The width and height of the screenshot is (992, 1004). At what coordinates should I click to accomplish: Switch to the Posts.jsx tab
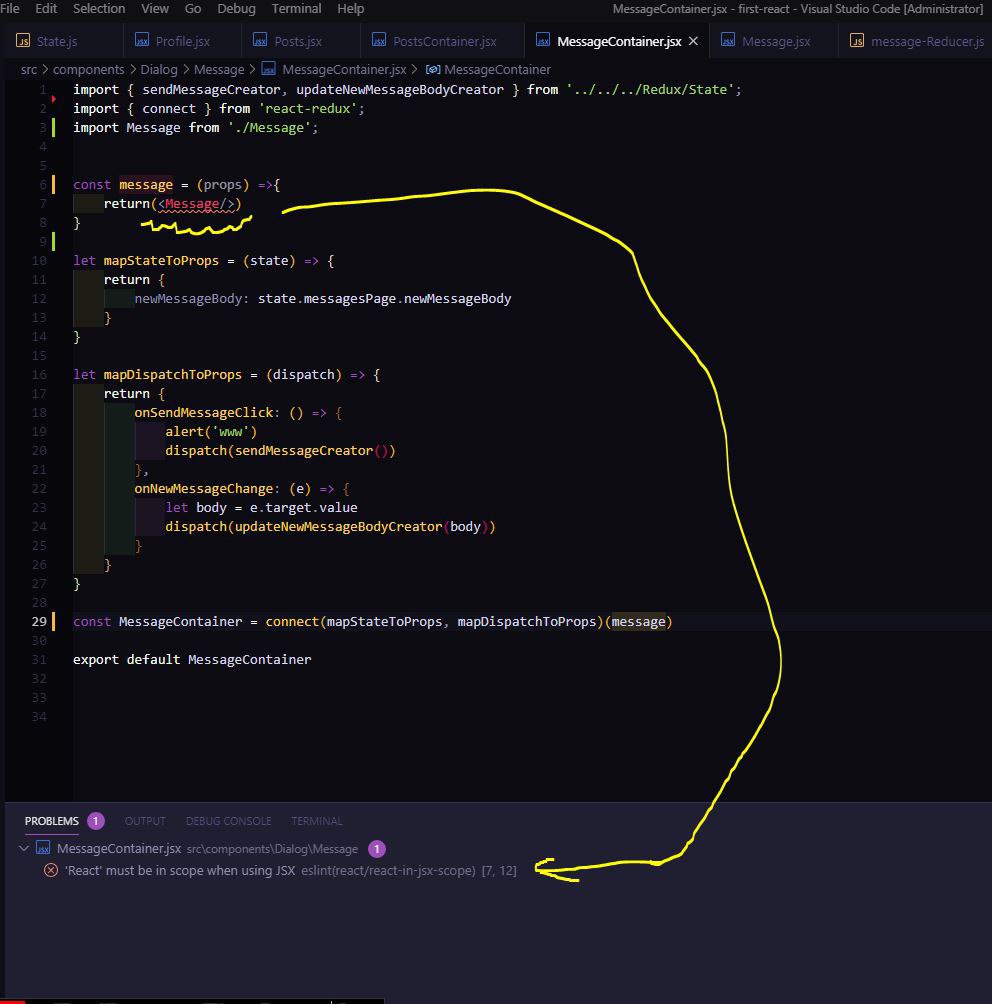(x=298, y=41)
